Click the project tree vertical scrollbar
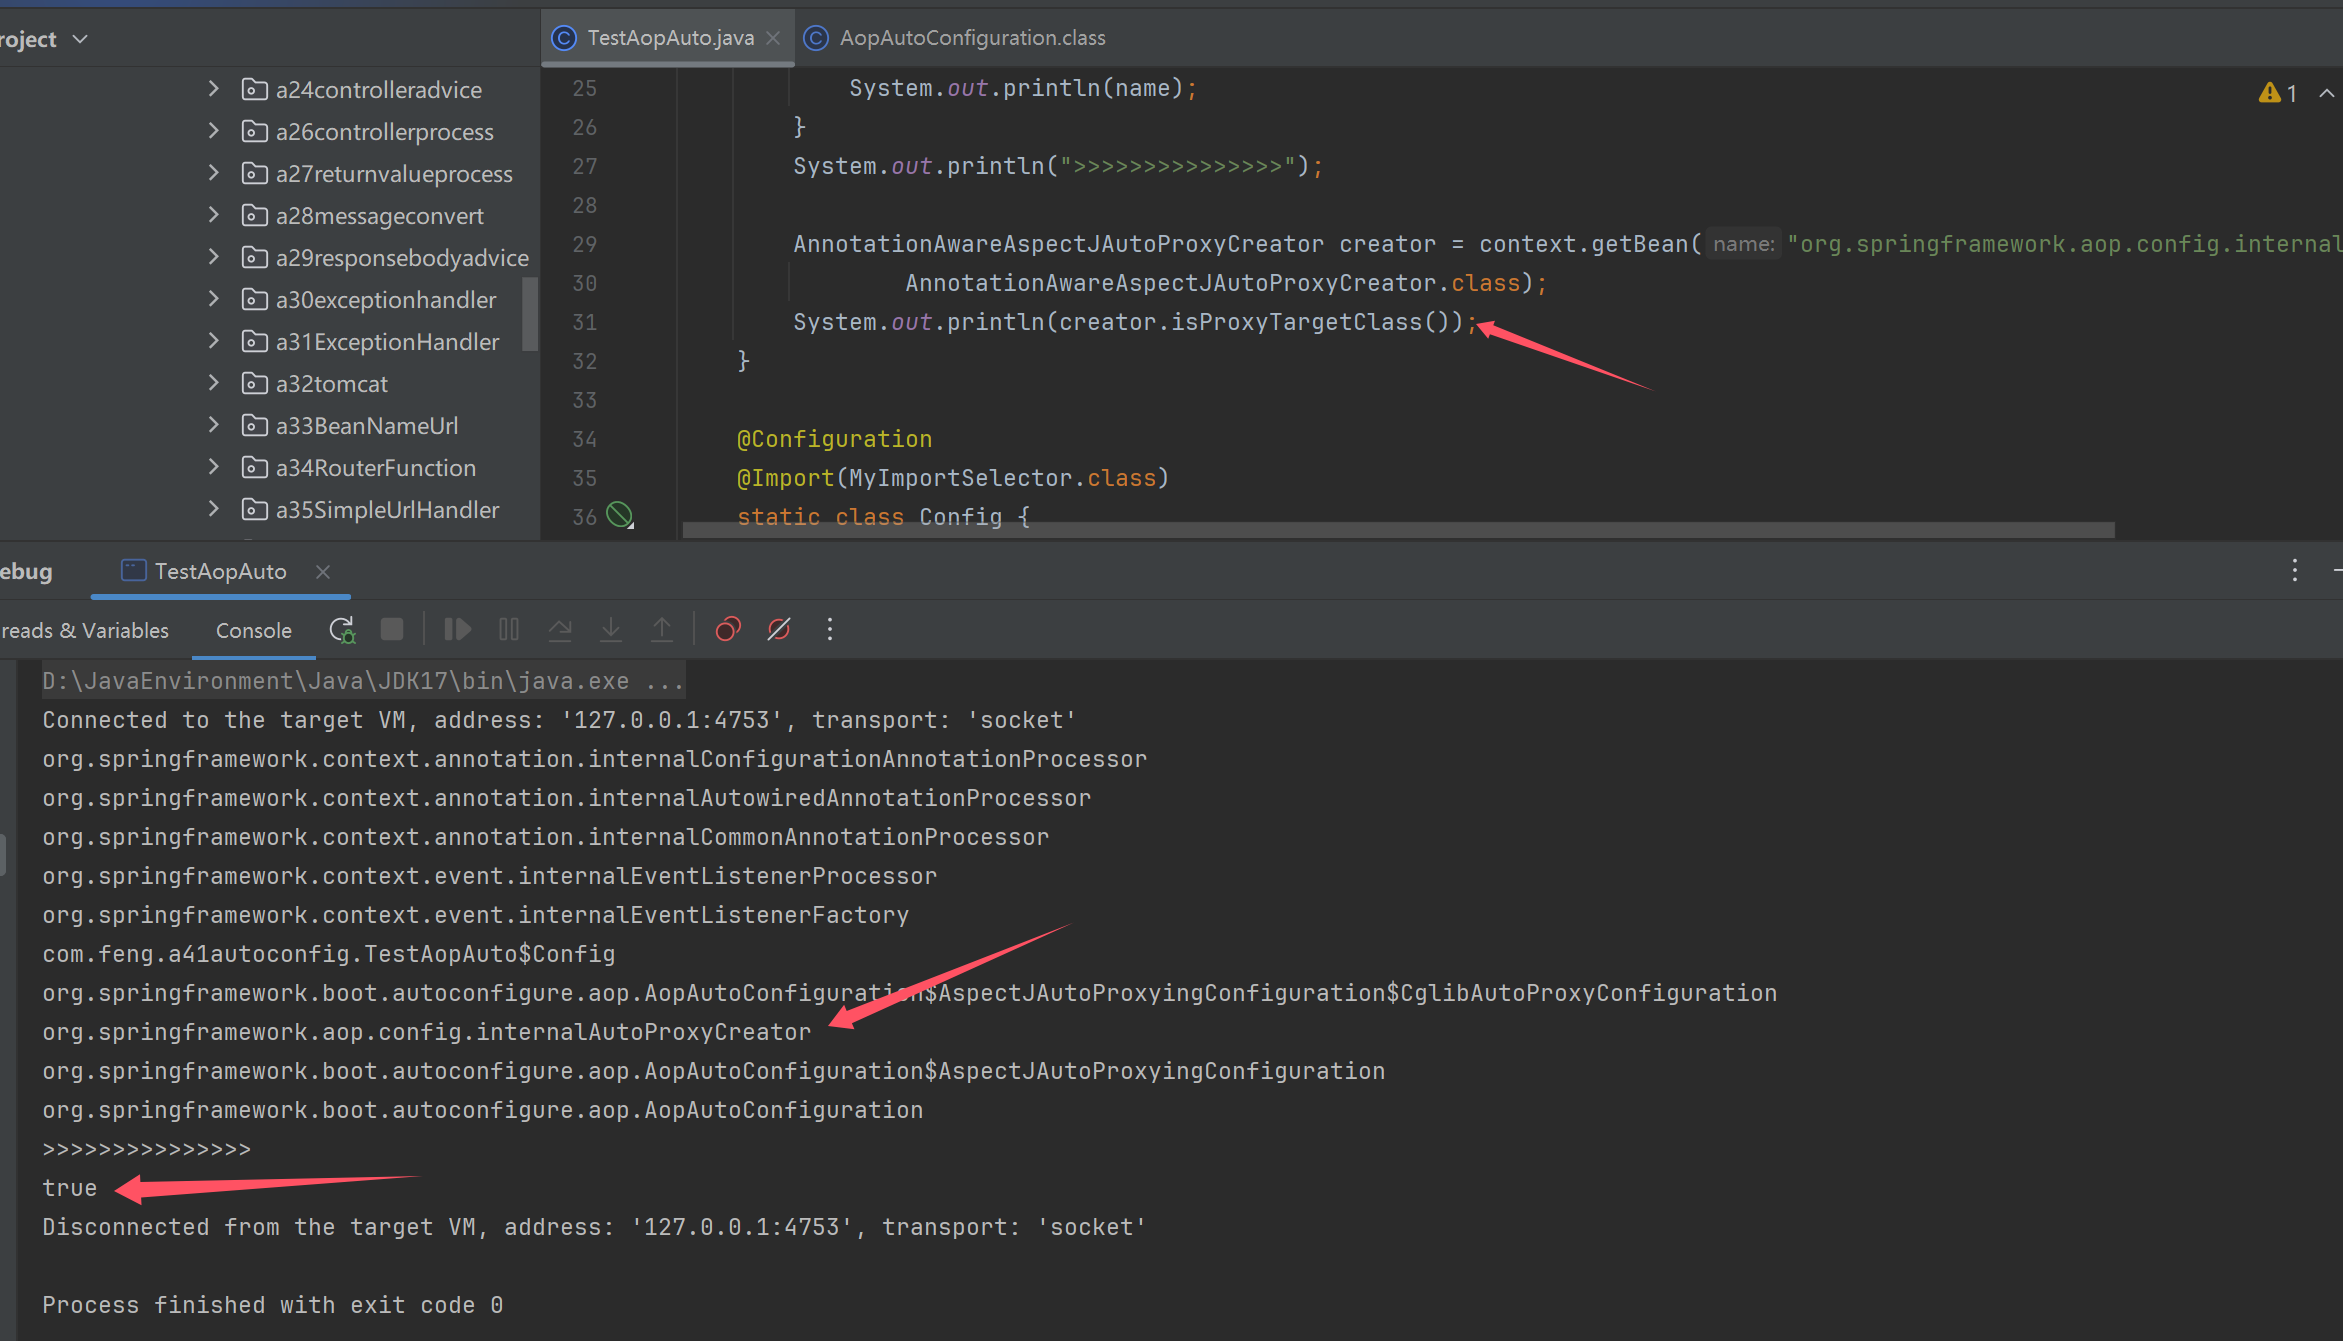The width and height of the screenshot is (2343, 1341). pyautogui.click(x=530, y=313)
